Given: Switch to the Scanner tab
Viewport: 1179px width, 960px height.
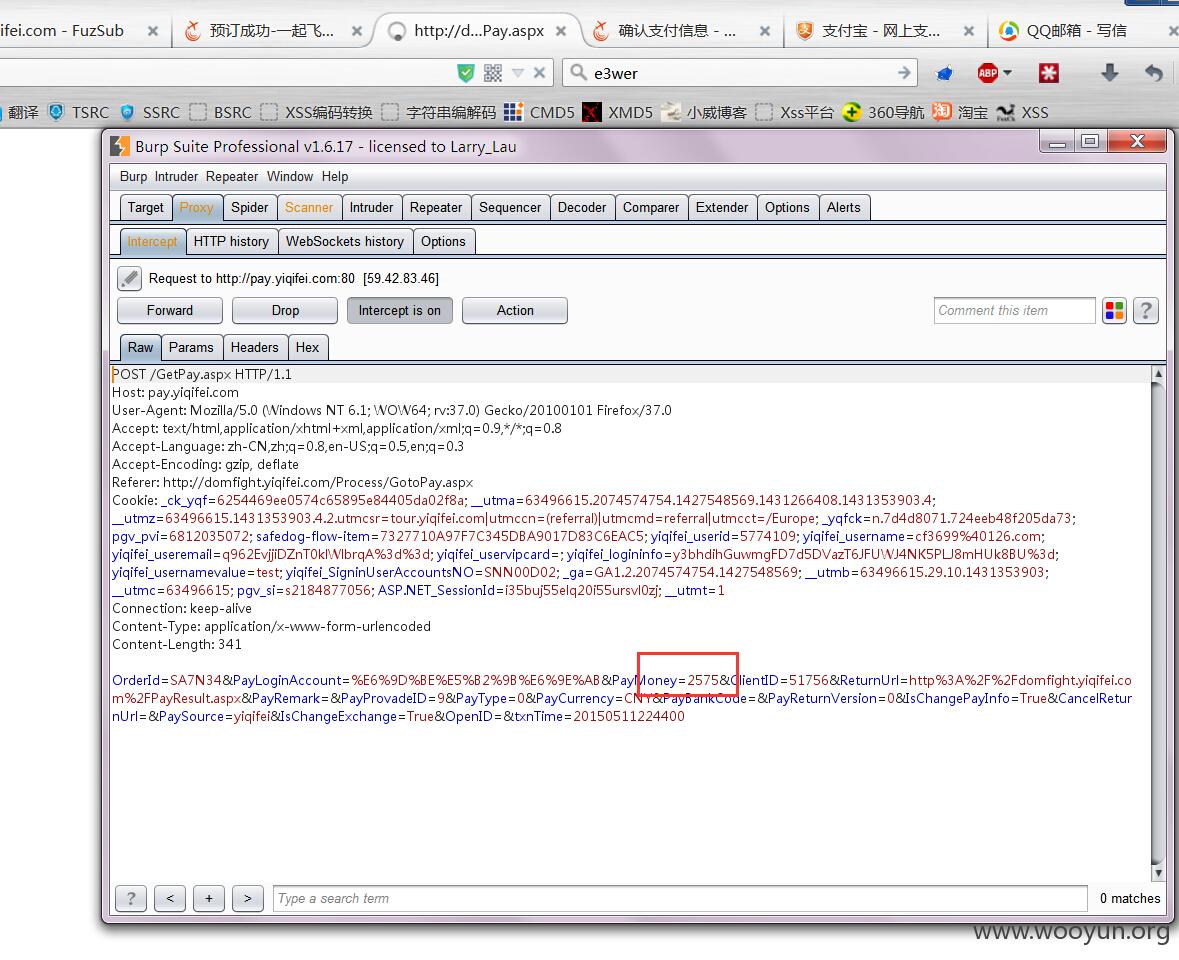Looking at the screenshot, I should coord(308,207).
